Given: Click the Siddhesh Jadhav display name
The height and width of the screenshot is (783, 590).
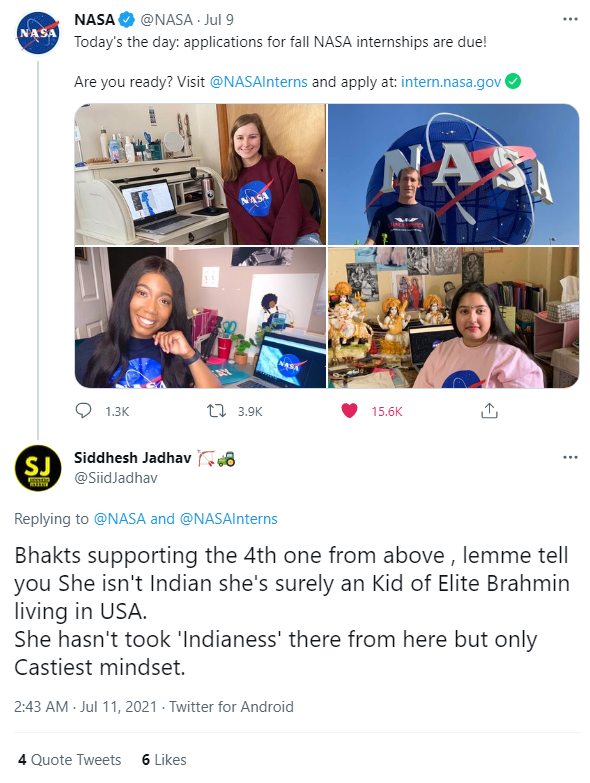Looking at the screenshot, I should (x=133, y=457).
